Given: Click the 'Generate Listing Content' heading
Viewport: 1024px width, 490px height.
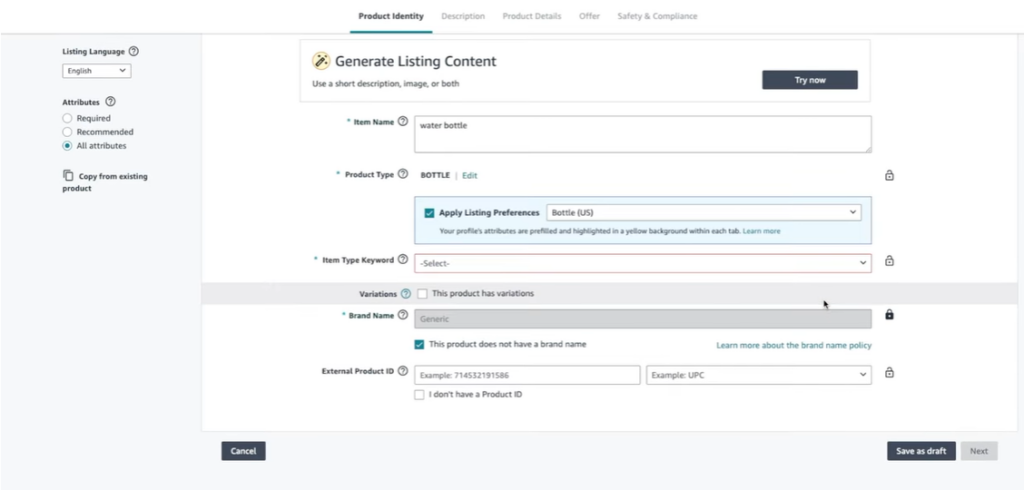Looking at the screenshot, I should click(415, 61).
